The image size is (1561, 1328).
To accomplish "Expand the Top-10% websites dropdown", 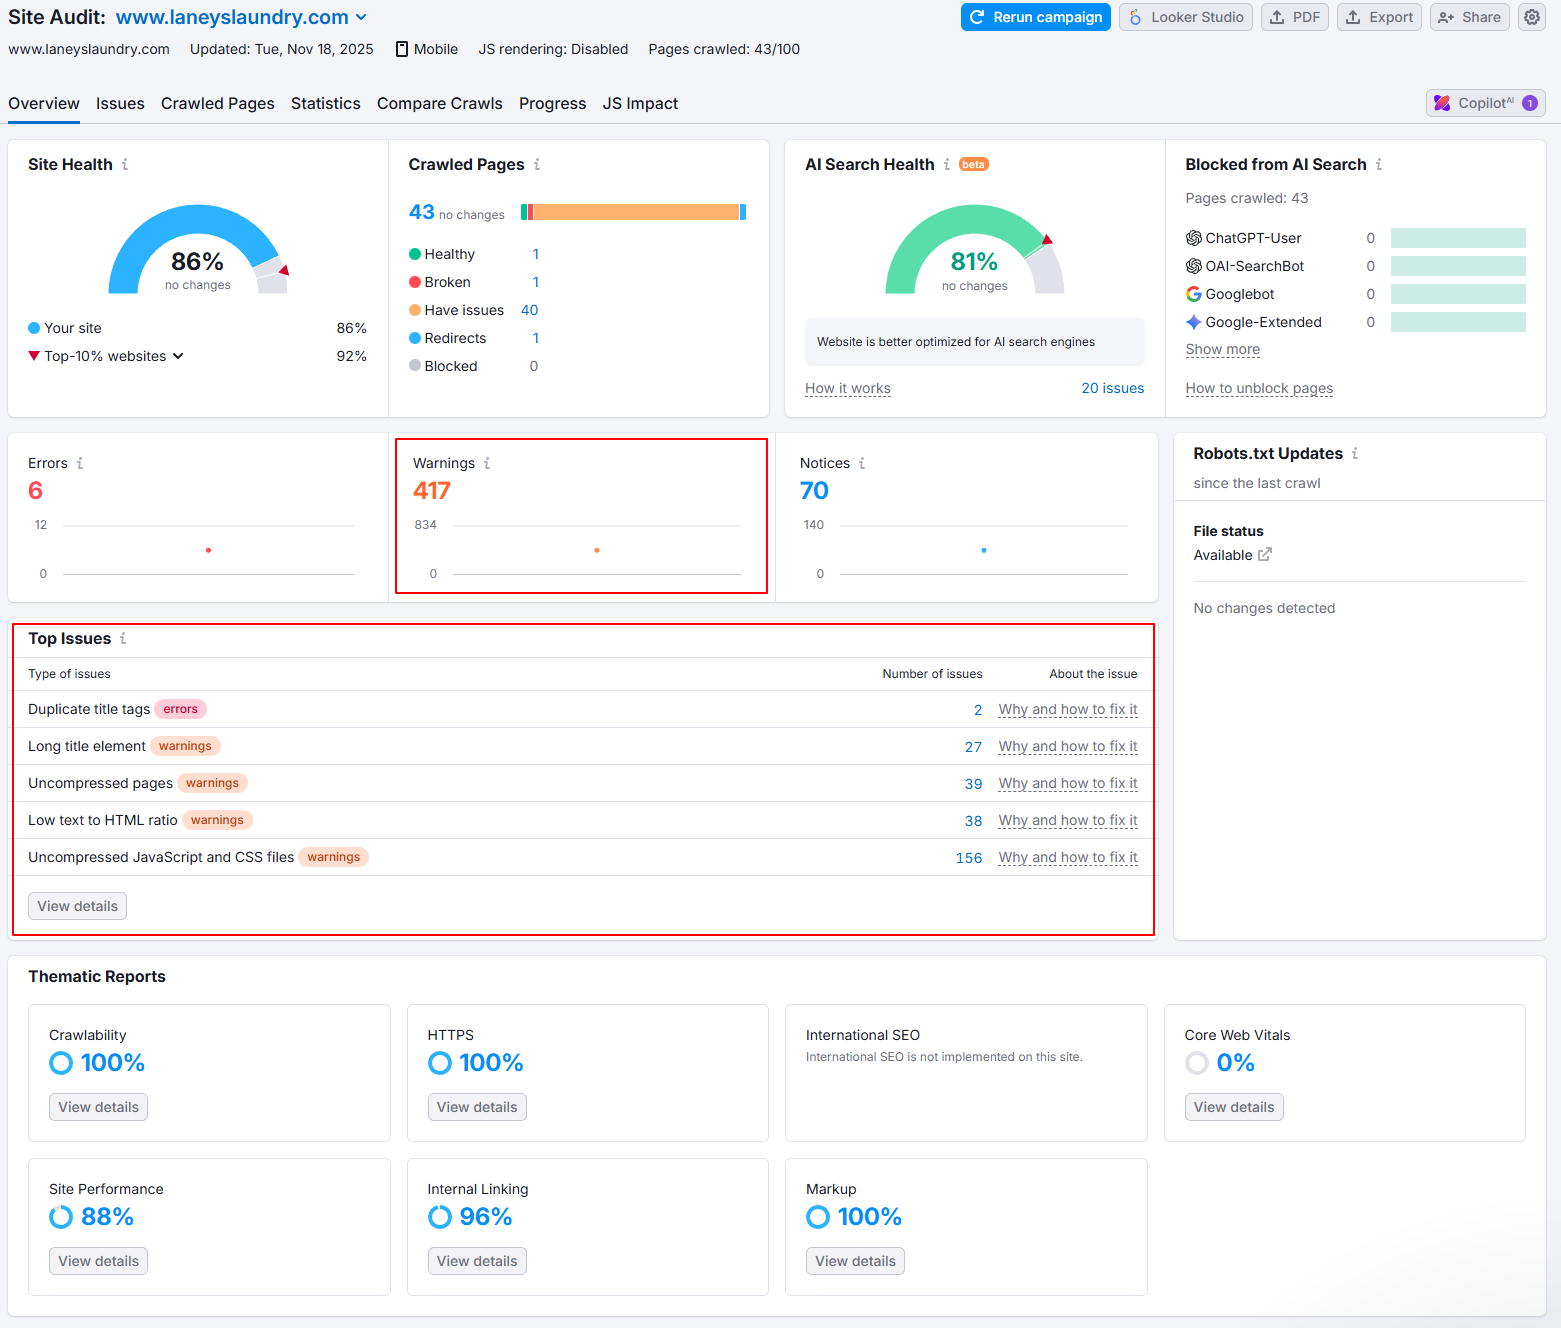I will [x=178, y=356].
